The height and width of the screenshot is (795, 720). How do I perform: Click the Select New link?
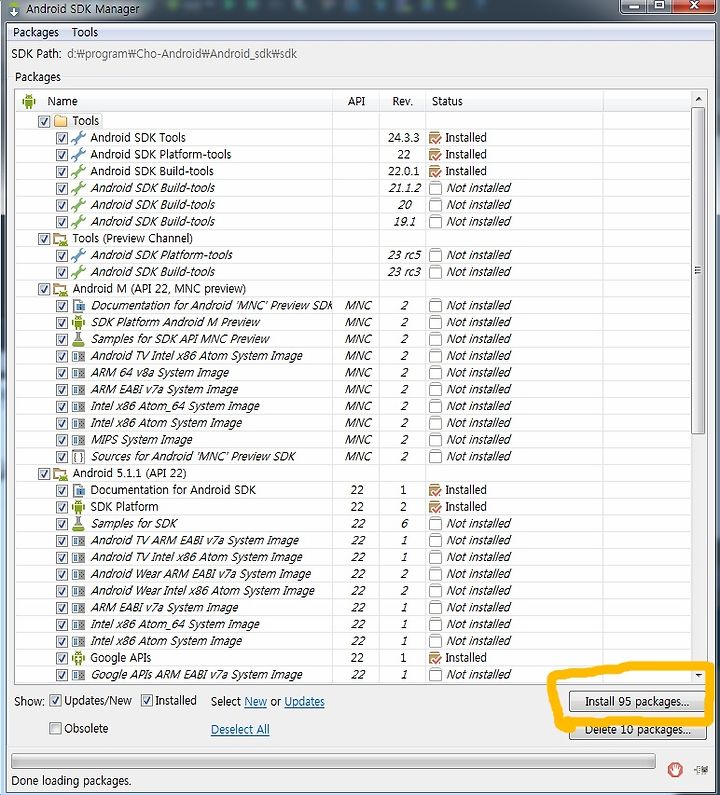256,702
